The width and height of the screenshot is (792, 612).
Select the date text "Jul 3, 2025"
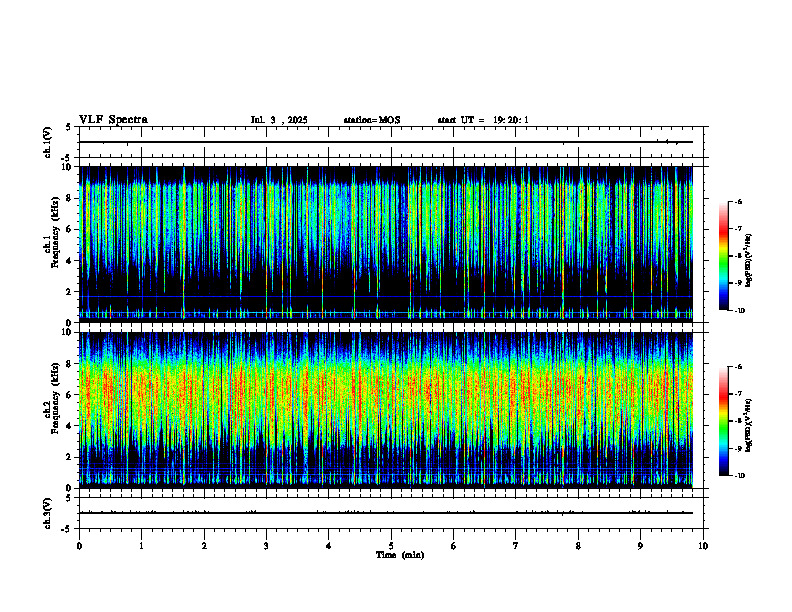pyautogui.click(x=279, y=120)
